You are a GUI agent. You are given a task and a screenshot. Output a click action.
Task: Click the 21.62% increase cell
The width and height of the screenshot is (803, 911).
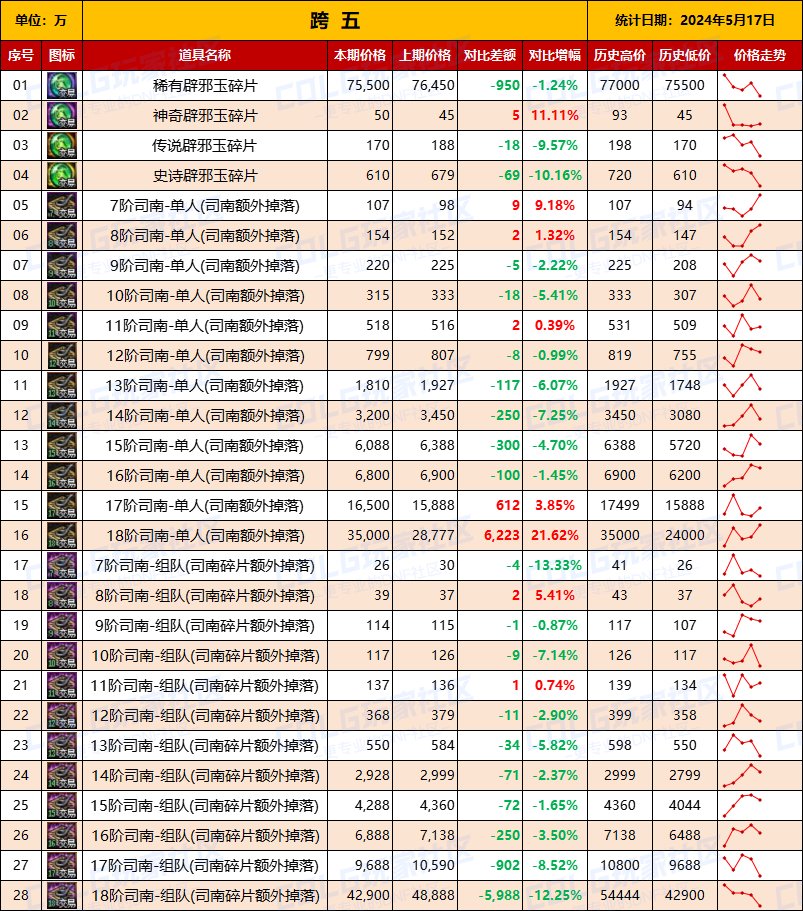555,536
